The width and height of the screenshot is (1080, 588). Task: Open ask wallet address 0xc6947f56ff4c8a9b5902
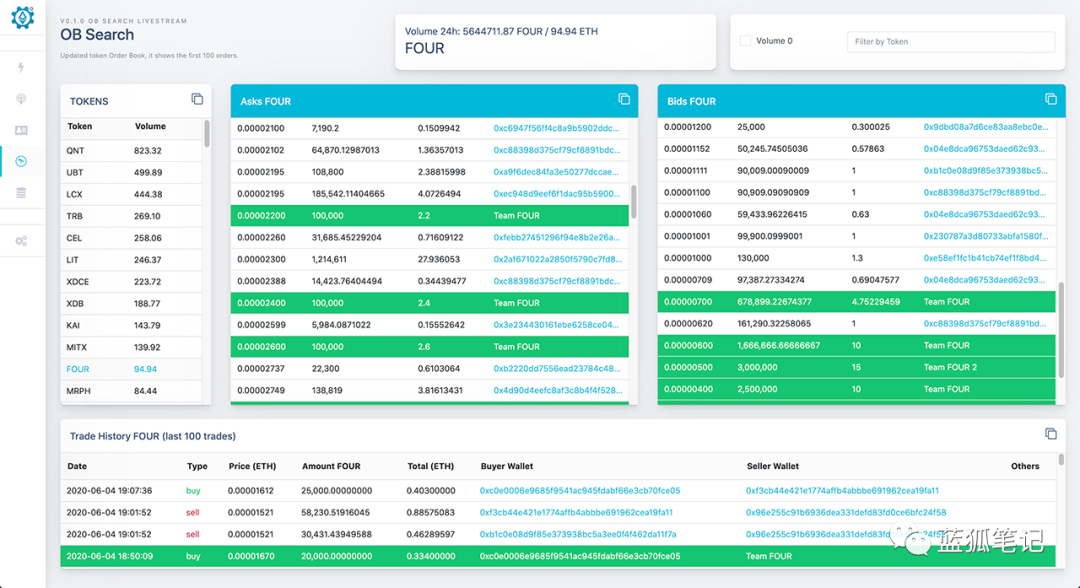(558, 128)
